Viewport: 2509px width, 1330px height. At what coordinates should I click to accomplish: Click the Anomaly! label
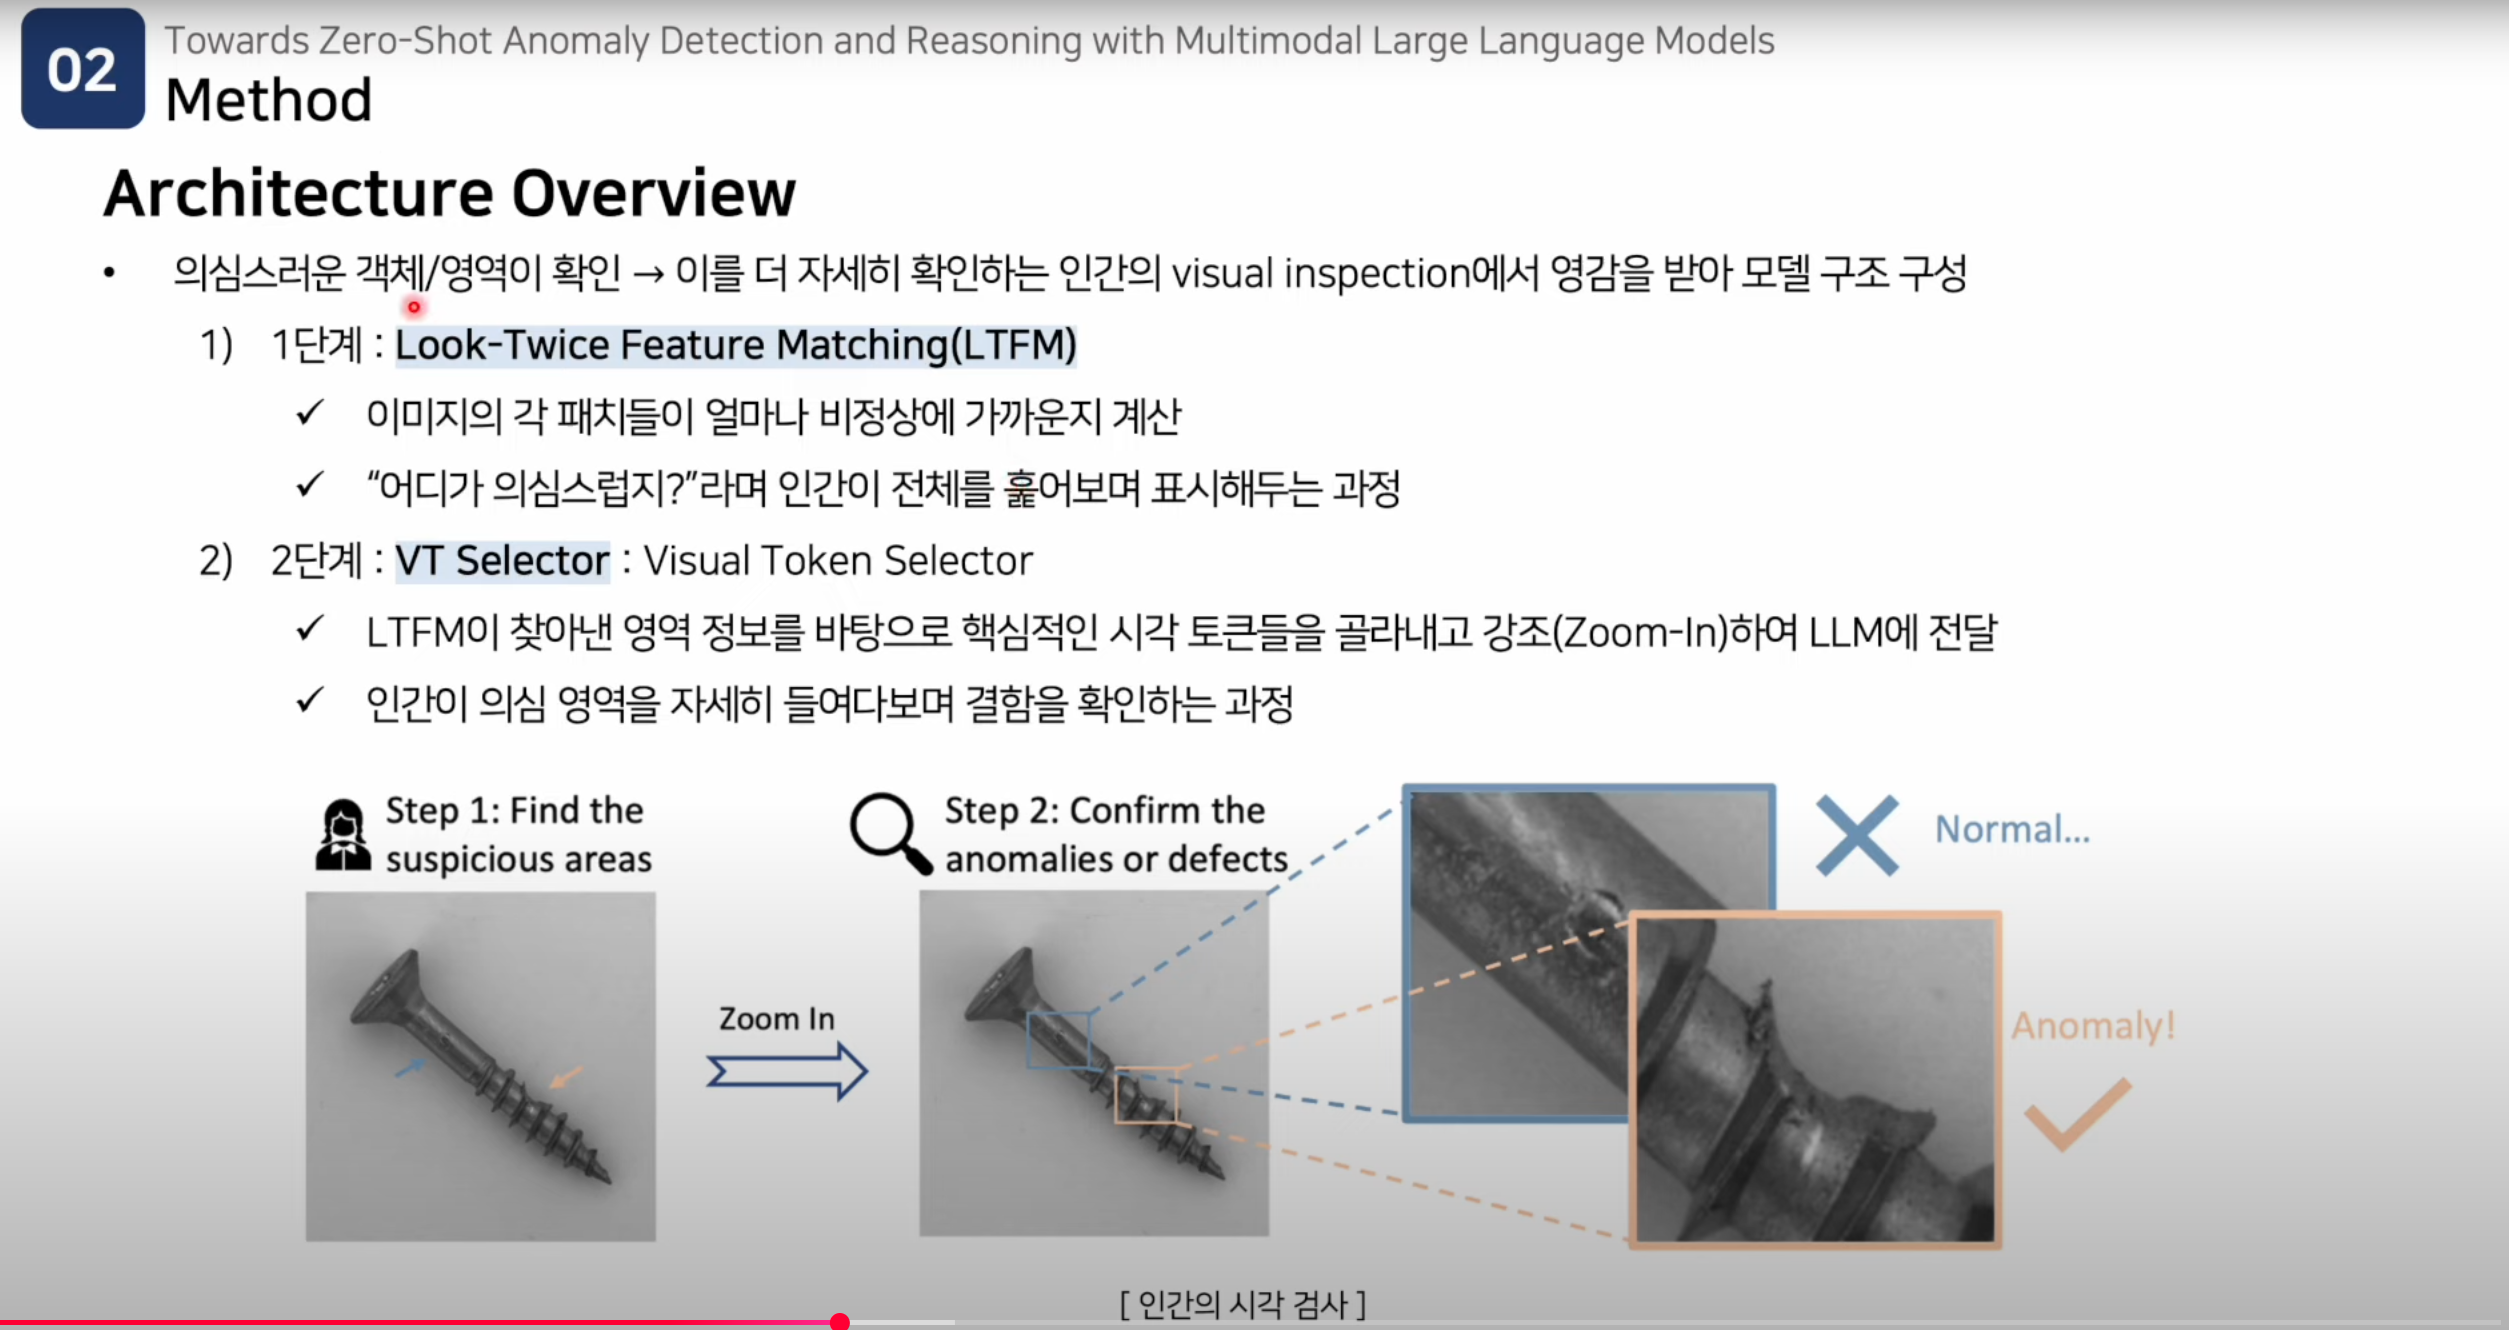click(2093, 1025)
